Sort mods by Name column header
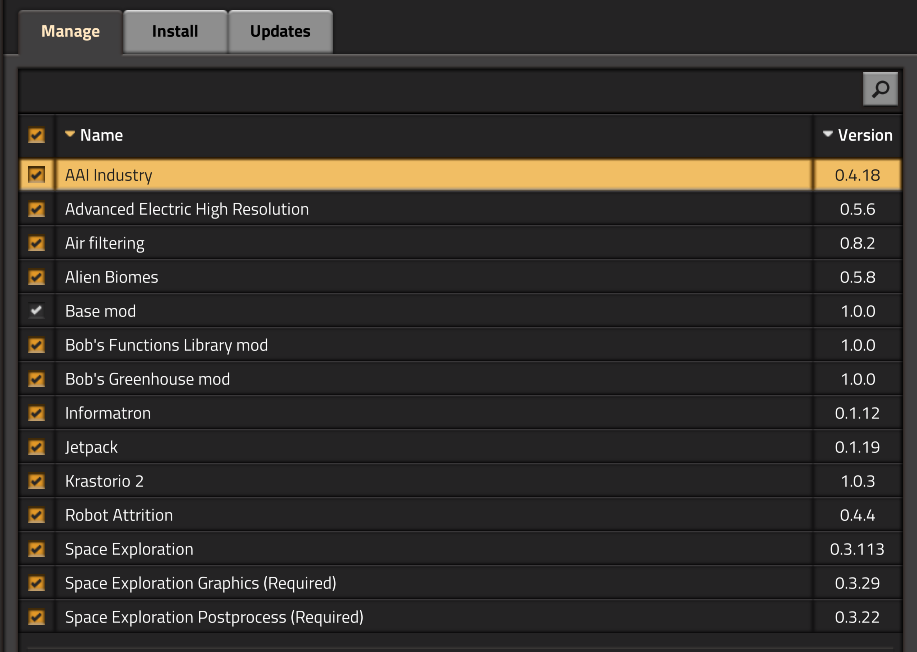This screenshot has width=917, height=652. click(x=100, y=135)
